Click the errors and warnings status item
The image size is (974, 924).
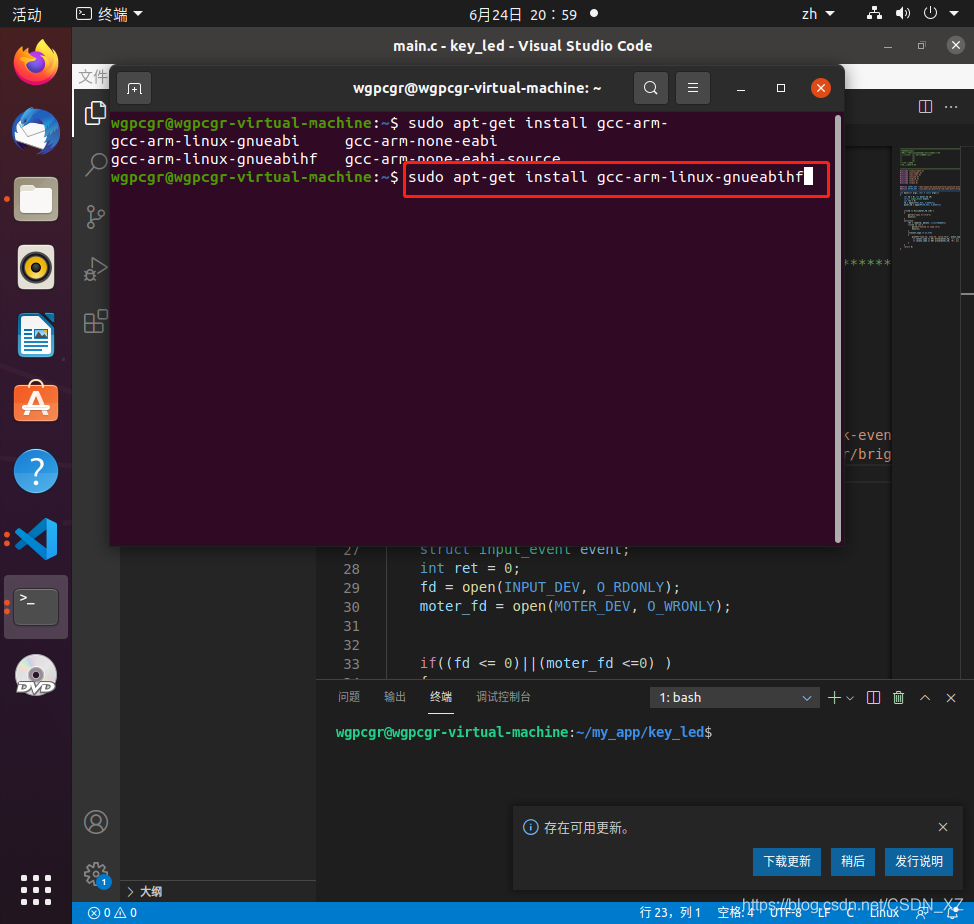pyautogui.click(x=112, y=913)
